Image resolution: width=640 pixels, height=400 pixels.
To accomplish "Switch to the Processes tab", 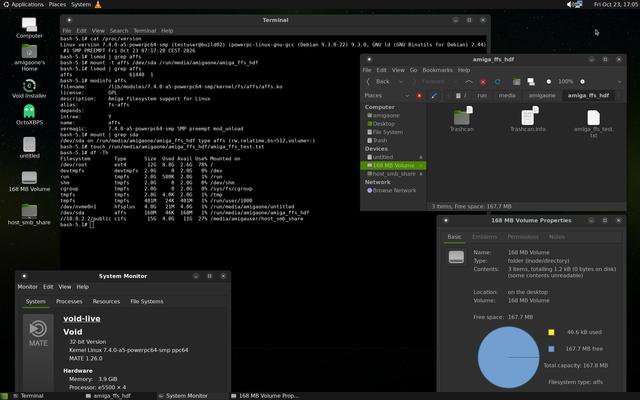I will [x=69, y=302].
